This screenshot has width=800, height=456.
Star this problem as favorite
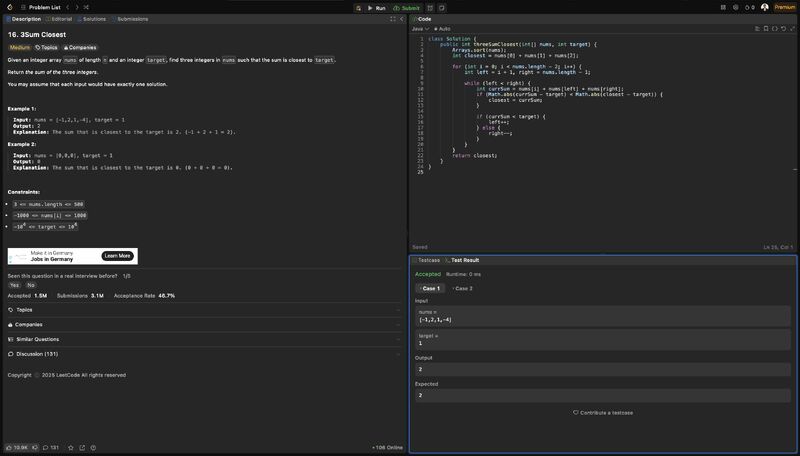click(70, 447)
